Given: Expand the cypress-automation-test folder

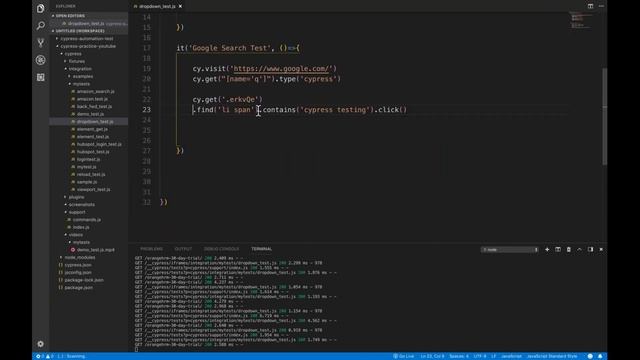Looking at the screenshot, I should click(x=87, y=39).
